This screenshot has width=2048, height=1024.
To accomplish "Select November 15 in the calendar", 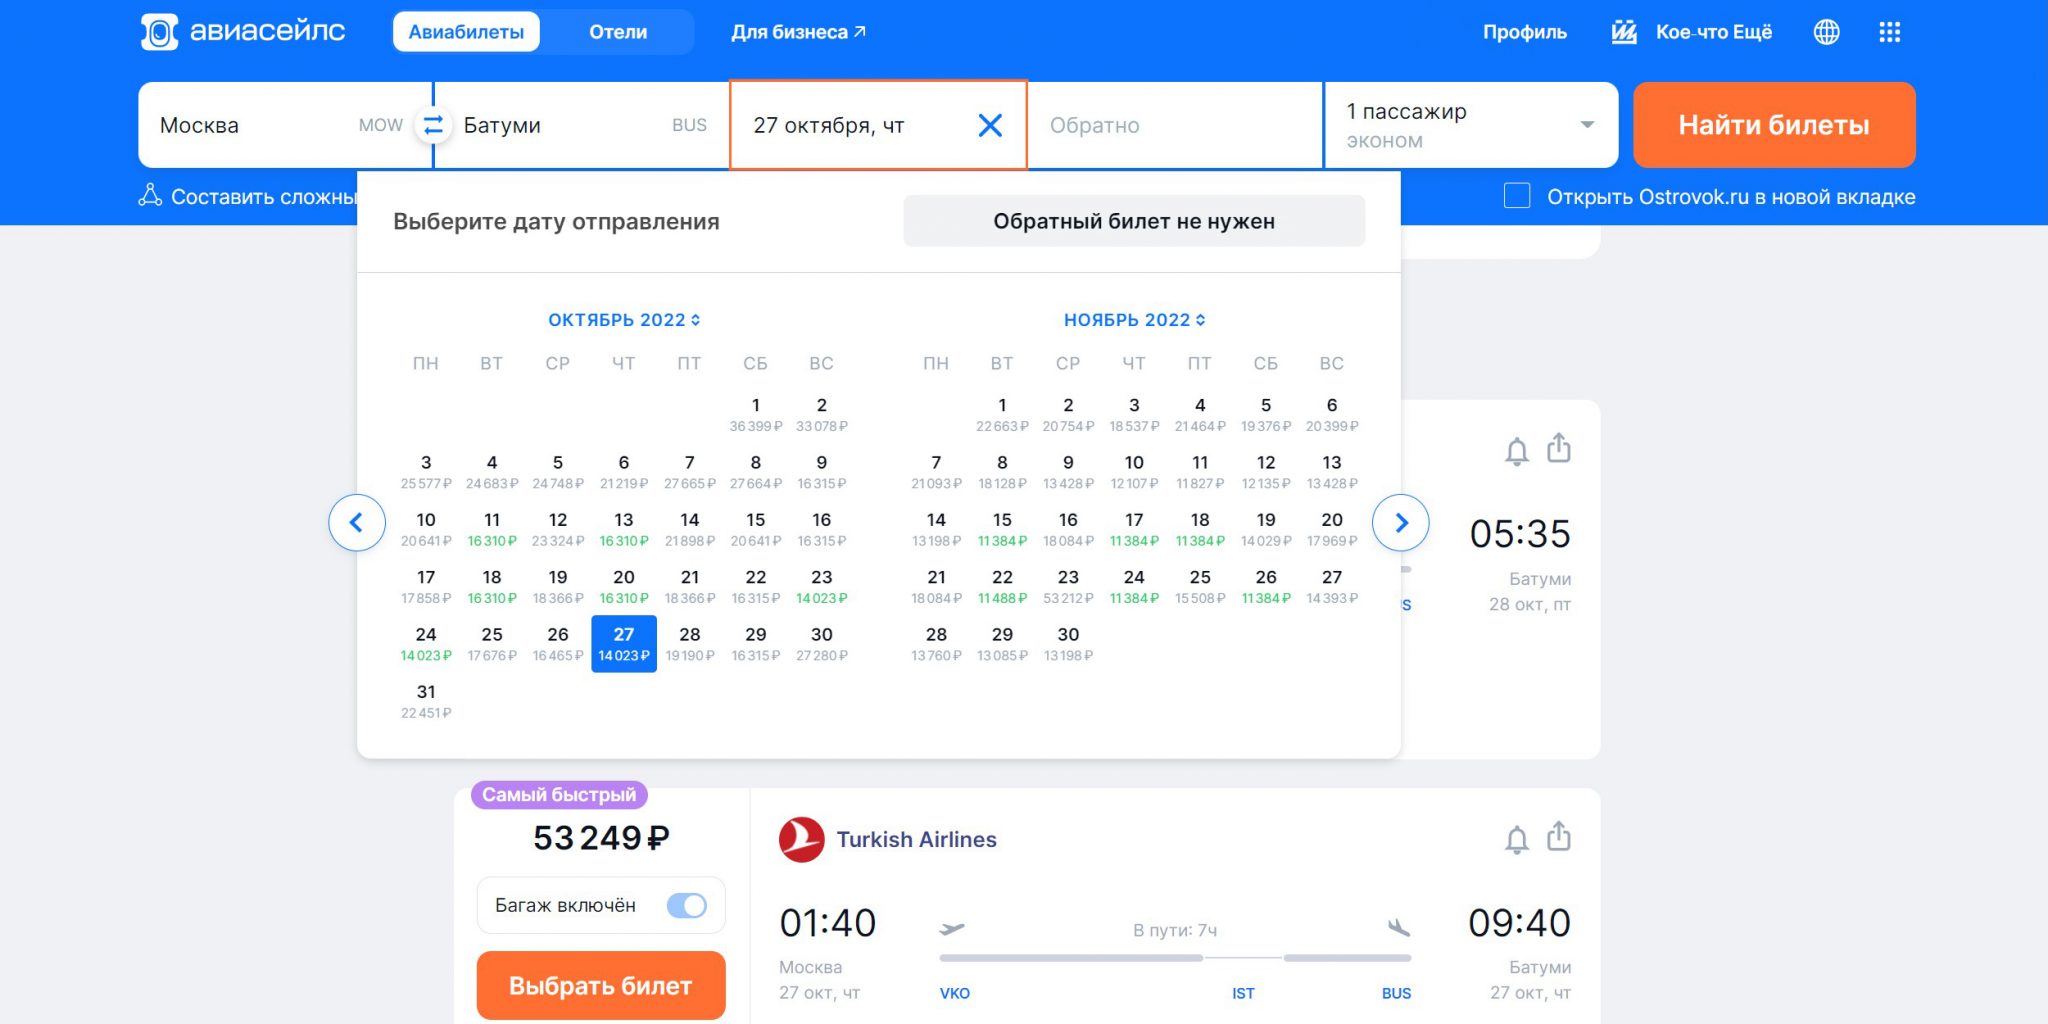I will coord(1002,528).
